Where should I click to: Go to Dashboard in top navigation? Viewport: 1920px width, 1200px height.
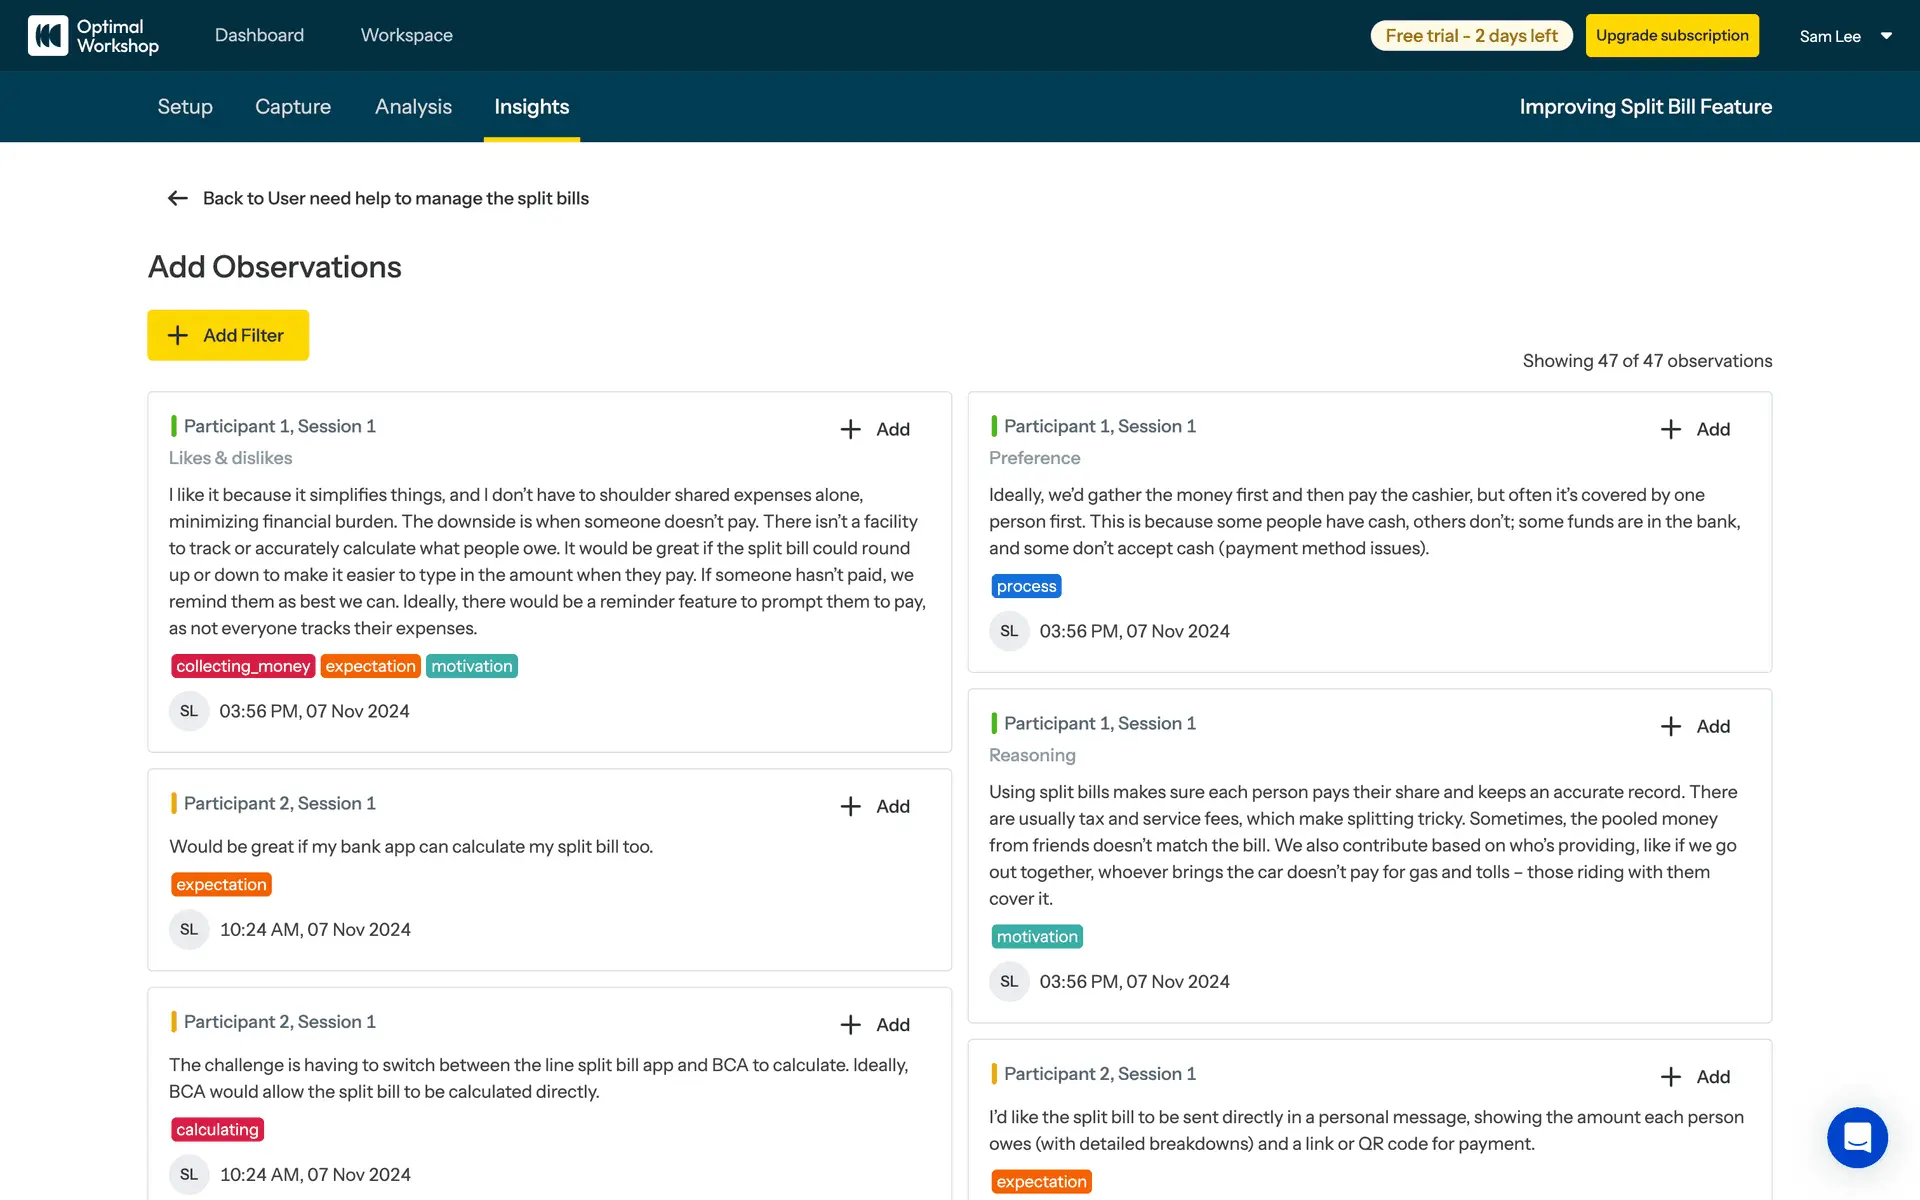[259, 35]
